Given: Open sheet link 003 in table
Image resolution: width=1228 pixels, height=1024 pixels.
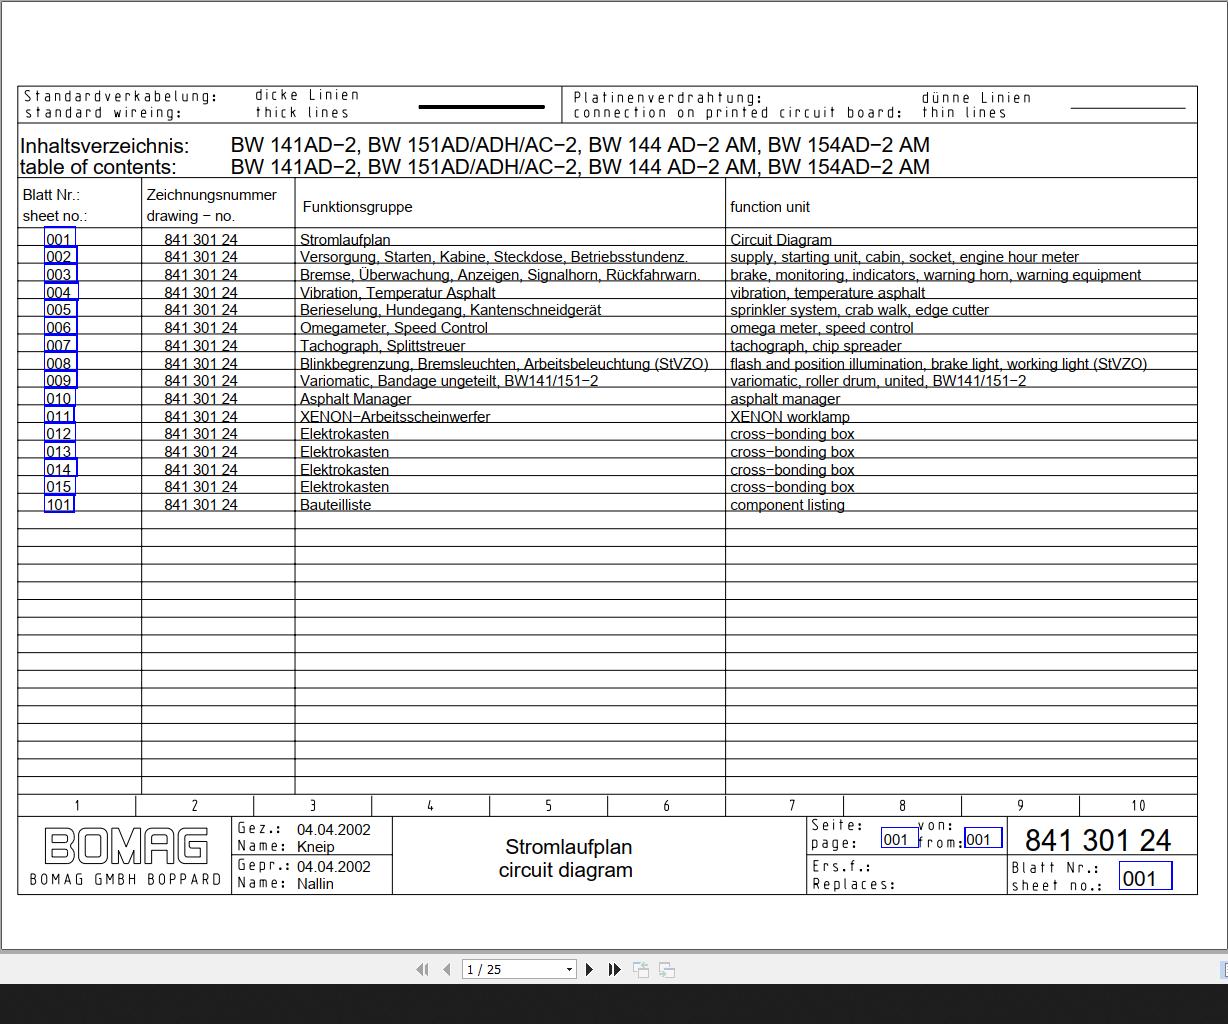Looking at the screenshot, I should (x=59, y=275).
